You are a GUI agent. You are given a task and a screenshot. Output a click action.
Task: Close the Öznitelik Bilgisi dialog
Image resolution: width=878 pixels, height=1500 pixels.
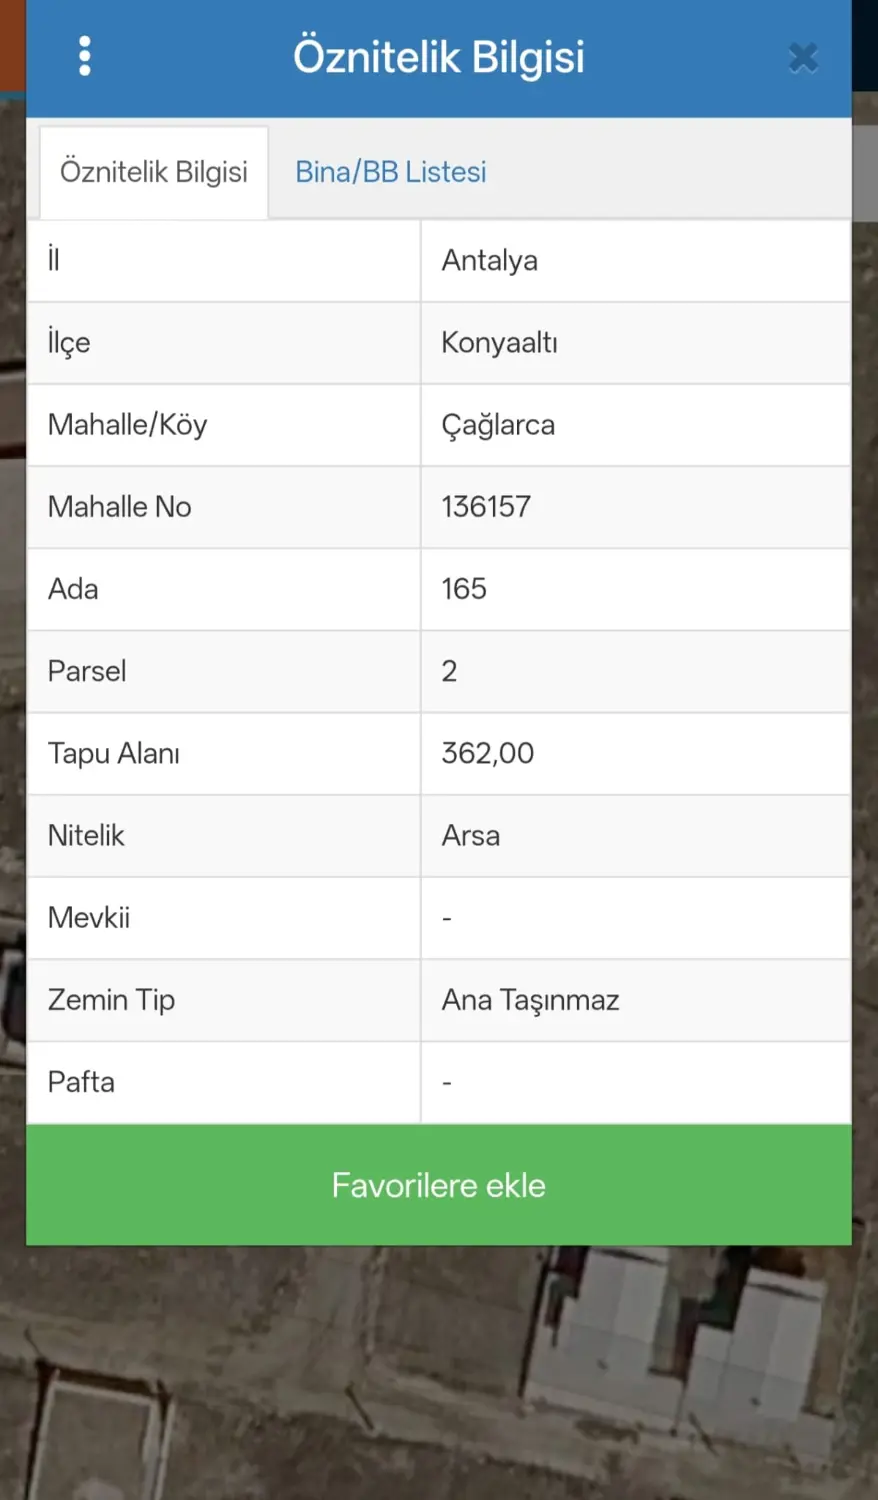click(x=803, y=58)
